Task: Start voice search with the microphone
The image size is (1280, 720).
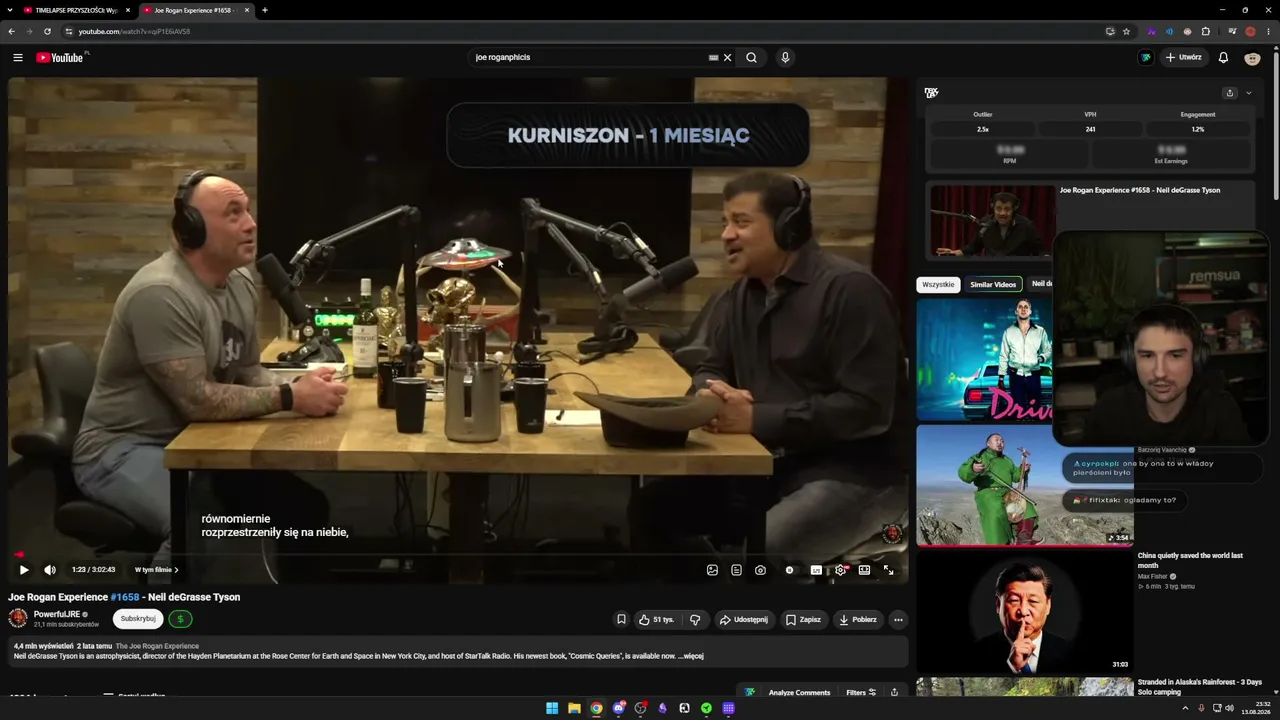Action: pyautogui.click(x=785, y=58)
